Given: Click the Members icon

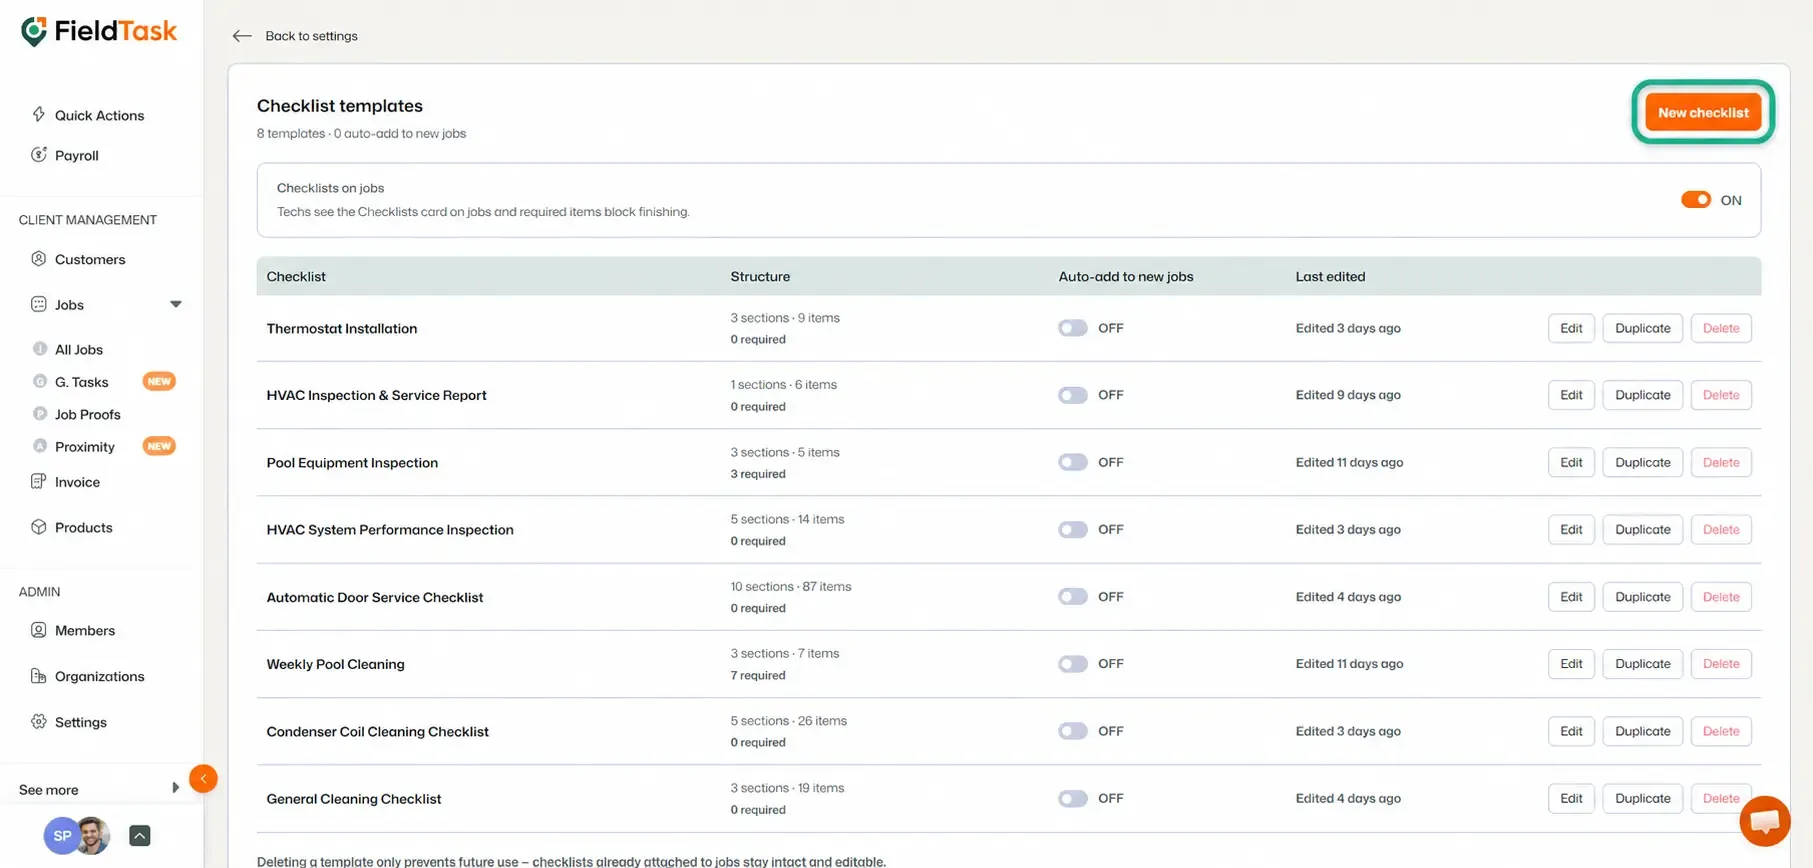Looking at the screenshot, I should (39, 630).
